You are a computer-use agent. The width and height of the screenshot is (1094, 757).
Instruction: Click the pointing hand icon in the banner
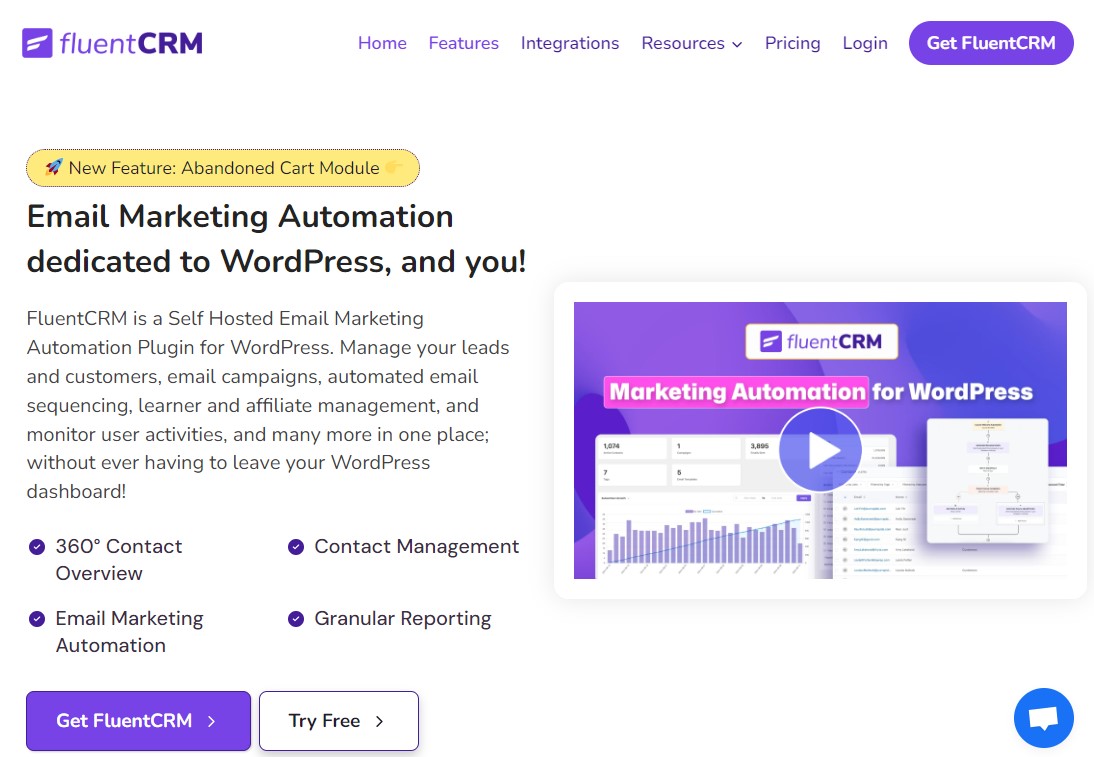pos(394,167)
